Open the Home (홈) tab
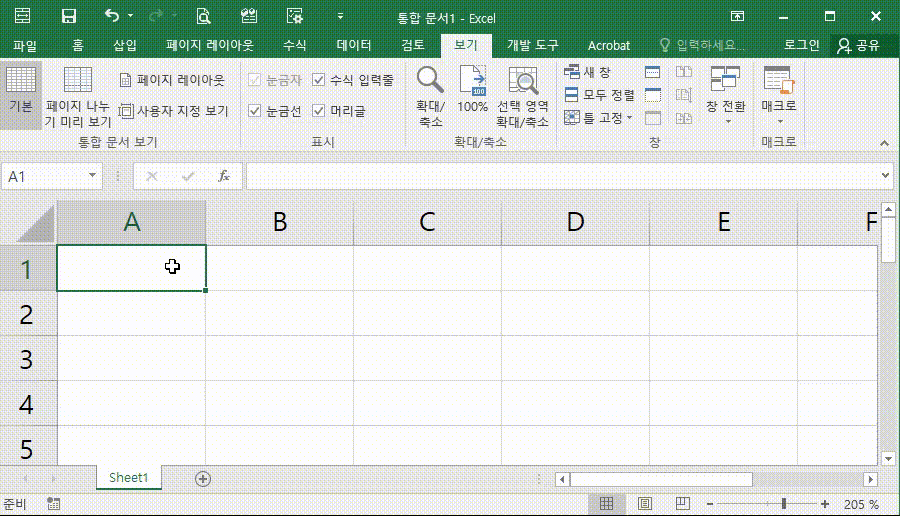Viewport: 900px width, 516px height. (77, 45)
